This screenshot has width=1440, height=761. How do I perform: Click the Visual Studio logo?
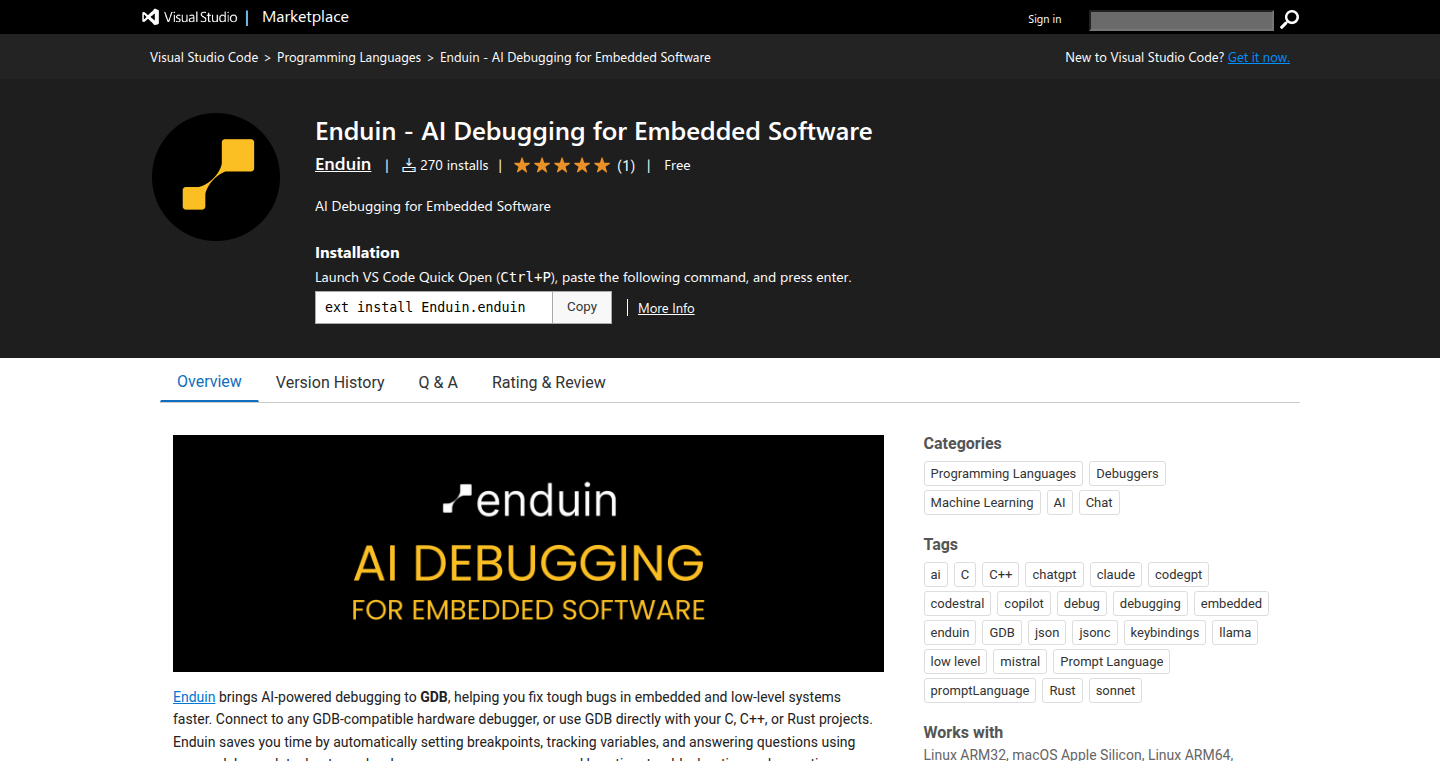click(190, 17)
